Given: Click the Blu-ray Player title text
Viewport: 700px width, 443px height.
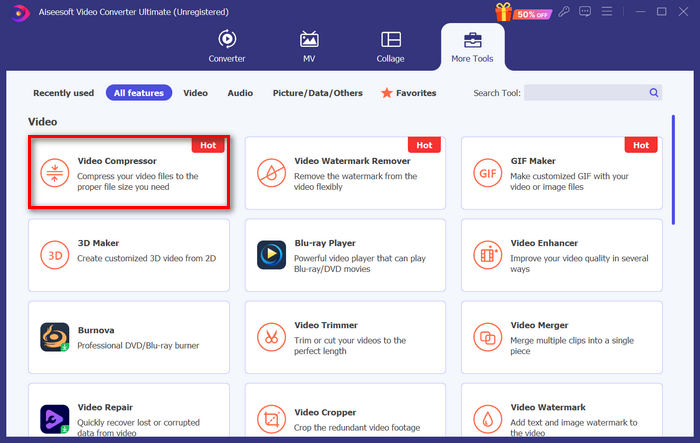Looking at the screenshot, I should [x=325, y=243].
